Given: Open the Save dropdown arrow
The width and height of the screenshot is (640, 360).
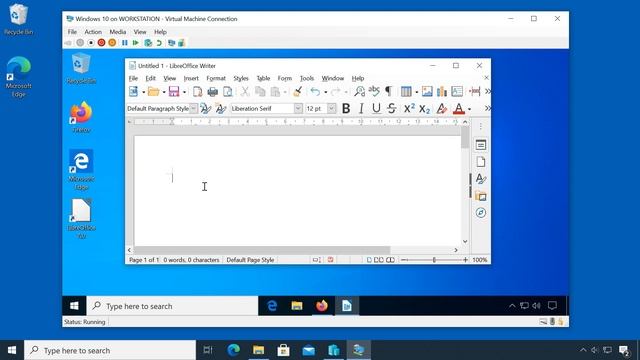Looking at the screenshot, I should point(184,92).
